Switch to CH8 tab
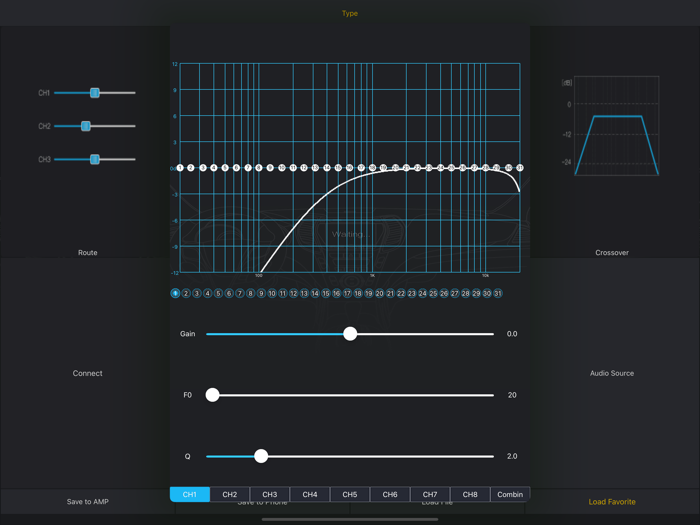 470,494
